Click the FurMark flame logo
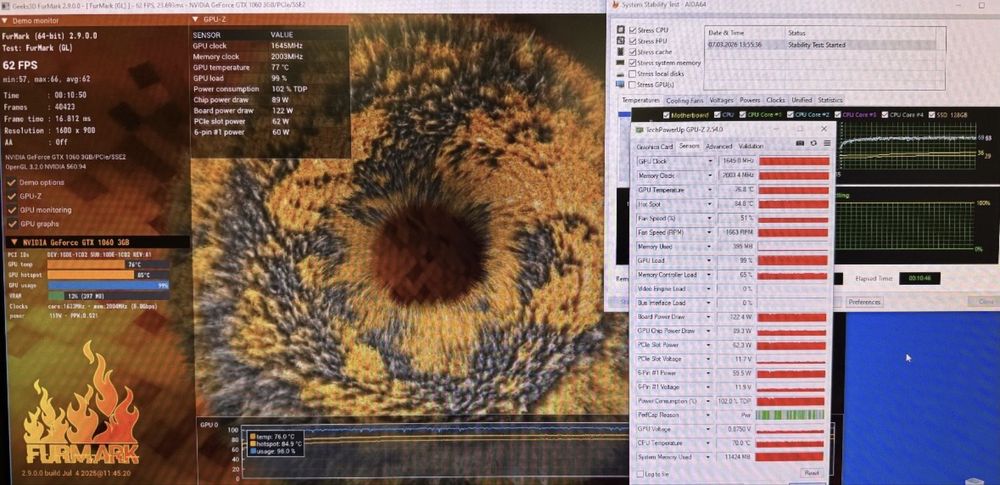This screenshot has height=485, width=1000. (81, 403)
